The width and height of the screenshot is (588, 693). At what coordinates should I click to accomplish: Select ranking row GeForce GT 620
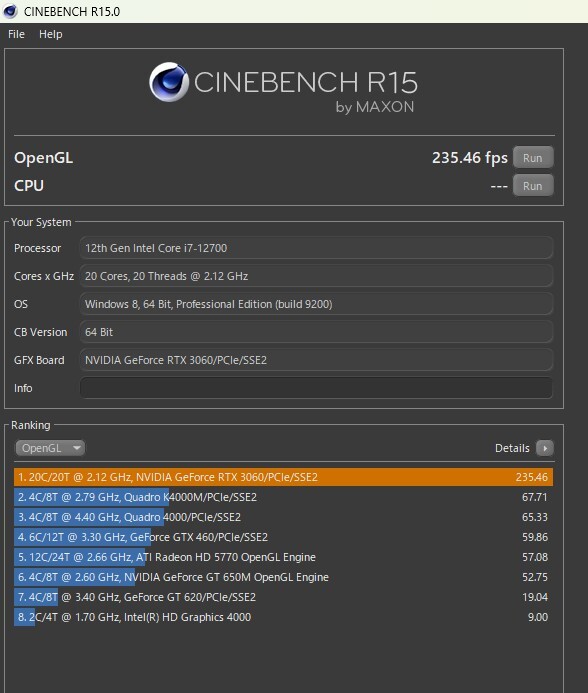click(x=283, y=597)
